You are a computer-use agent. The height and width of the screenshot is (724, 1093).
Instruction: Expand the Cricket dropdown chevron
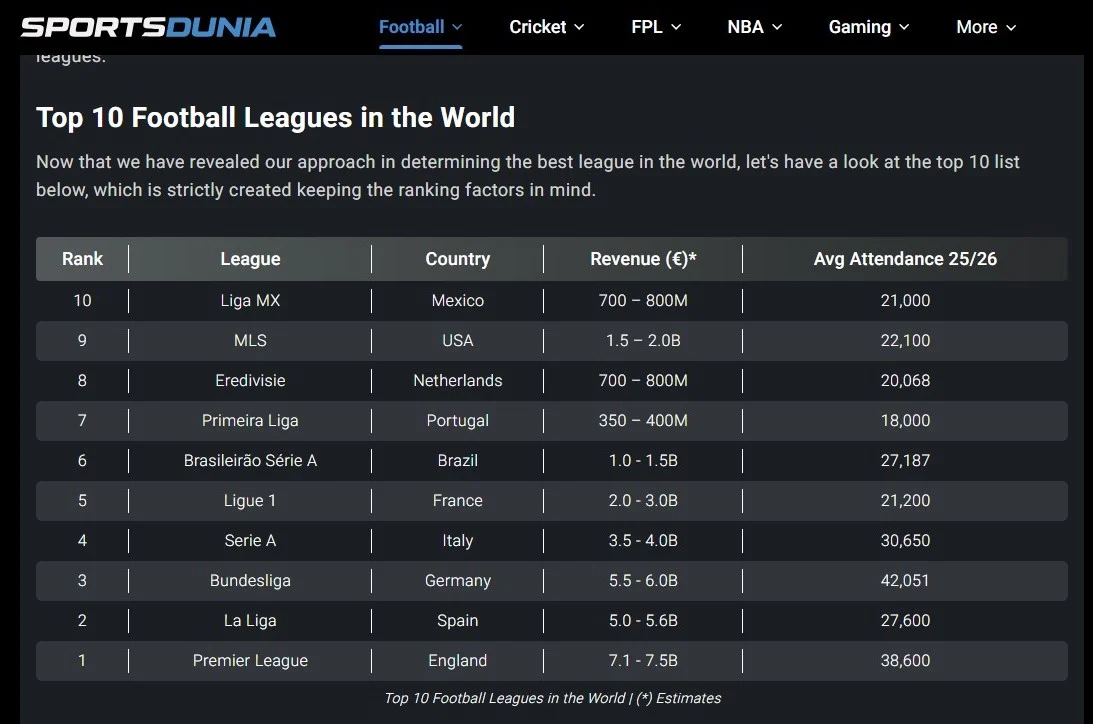pos(578,28)
